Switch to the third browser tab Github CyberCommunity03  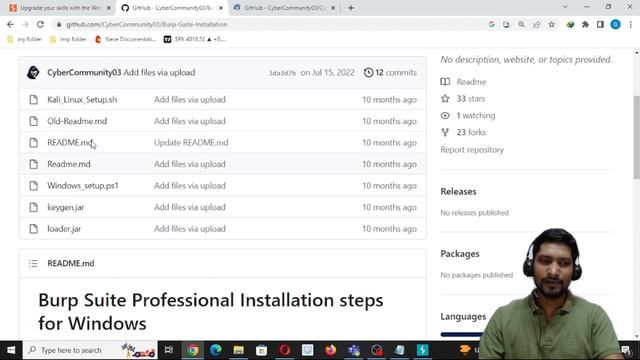[284, 8]
